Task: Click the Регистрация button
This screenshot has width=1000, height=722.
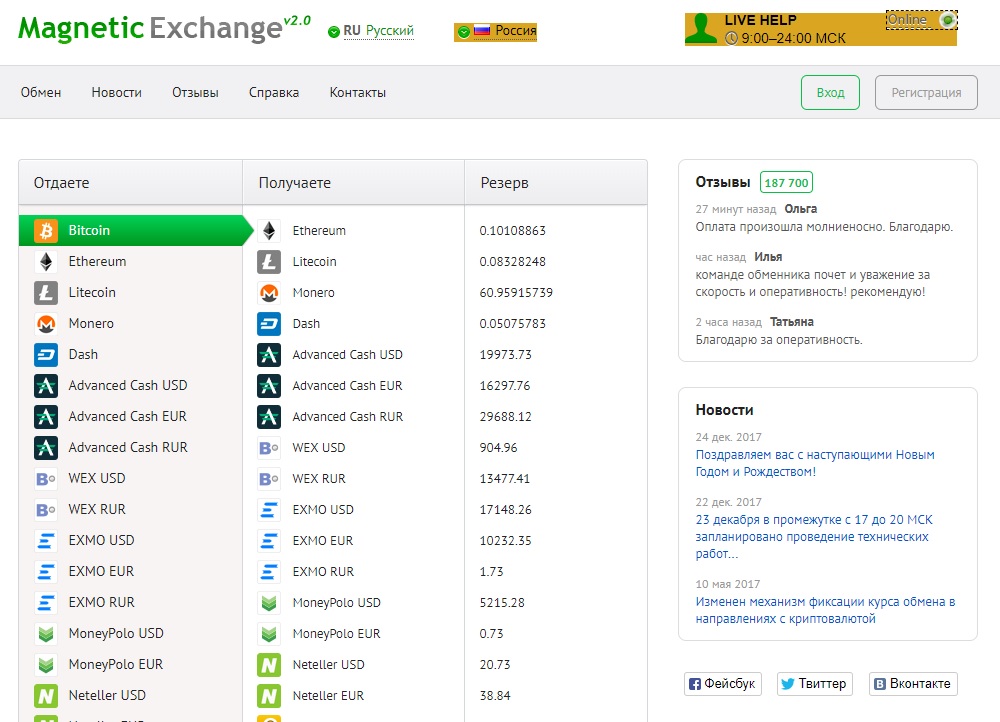Action: [x=926, y=92]
